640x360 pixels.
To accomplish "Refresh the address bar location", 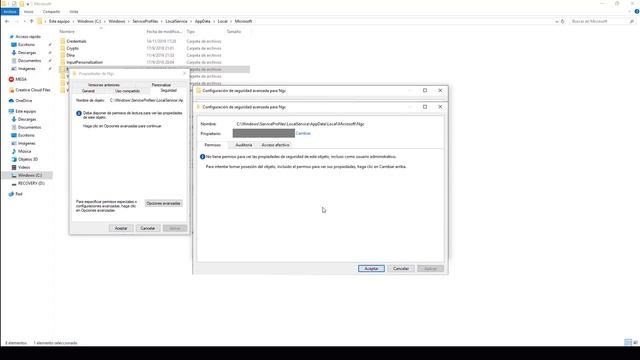I will pyautogui.click(x=563, y=21).
